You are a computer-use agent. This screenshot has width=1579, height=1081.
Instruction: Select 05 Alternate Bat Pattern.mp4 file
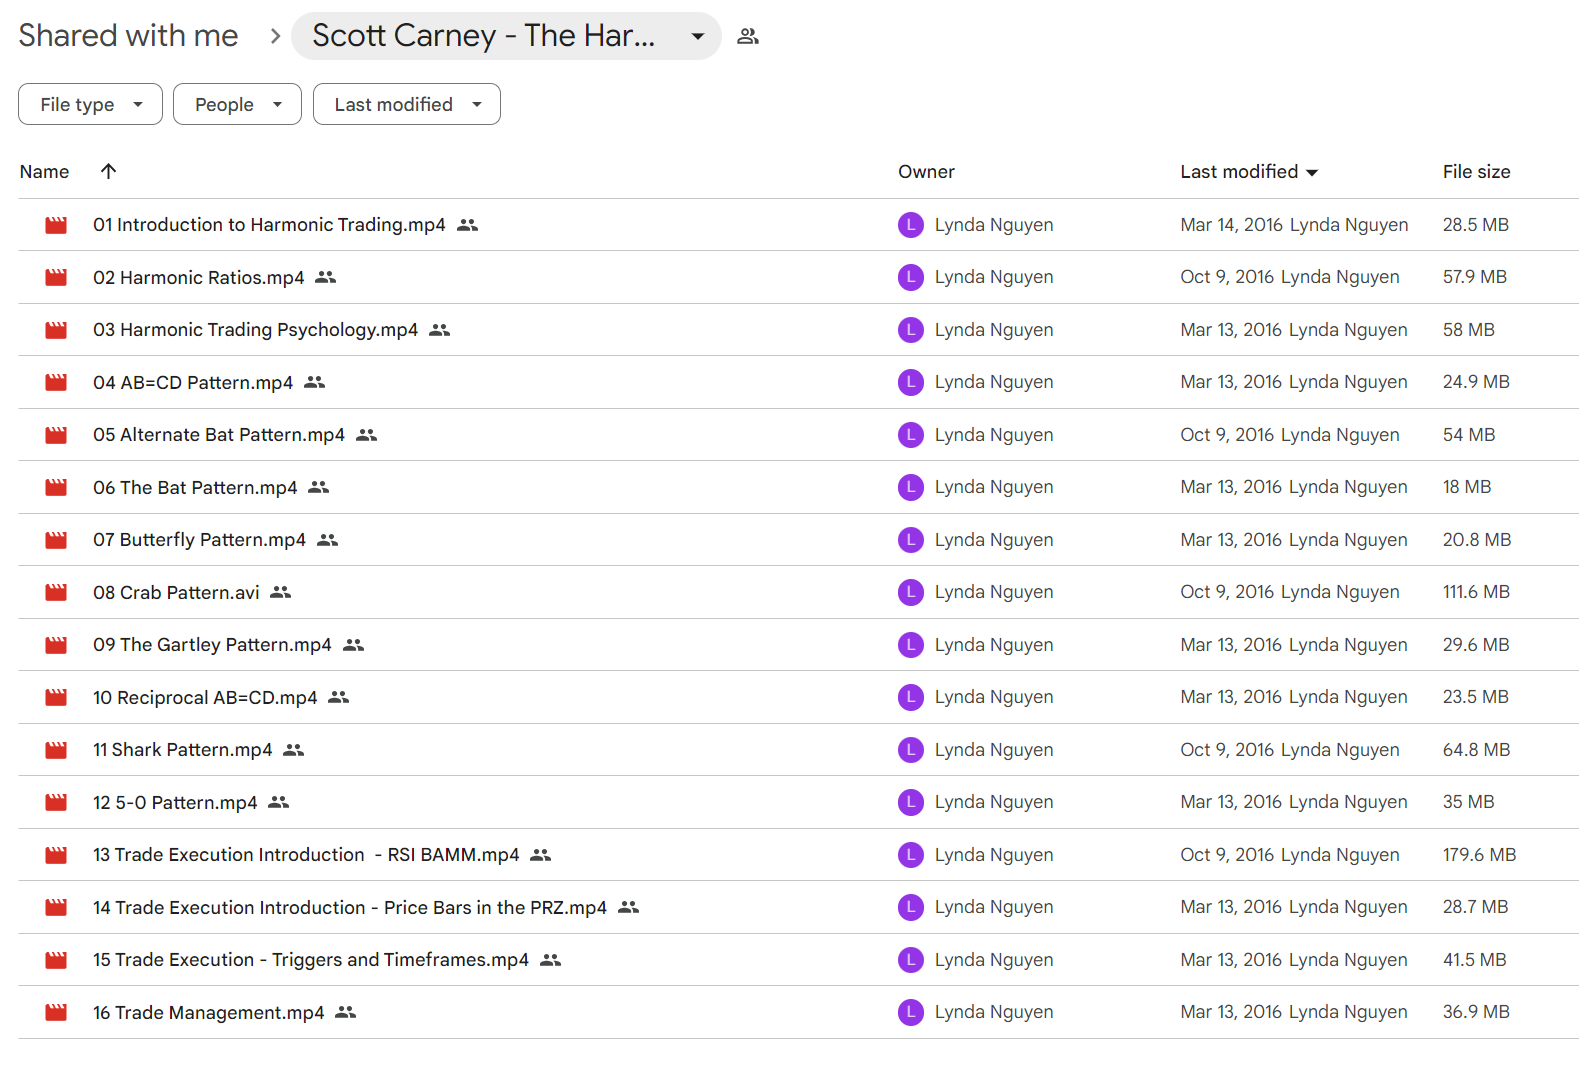point(219,435)
